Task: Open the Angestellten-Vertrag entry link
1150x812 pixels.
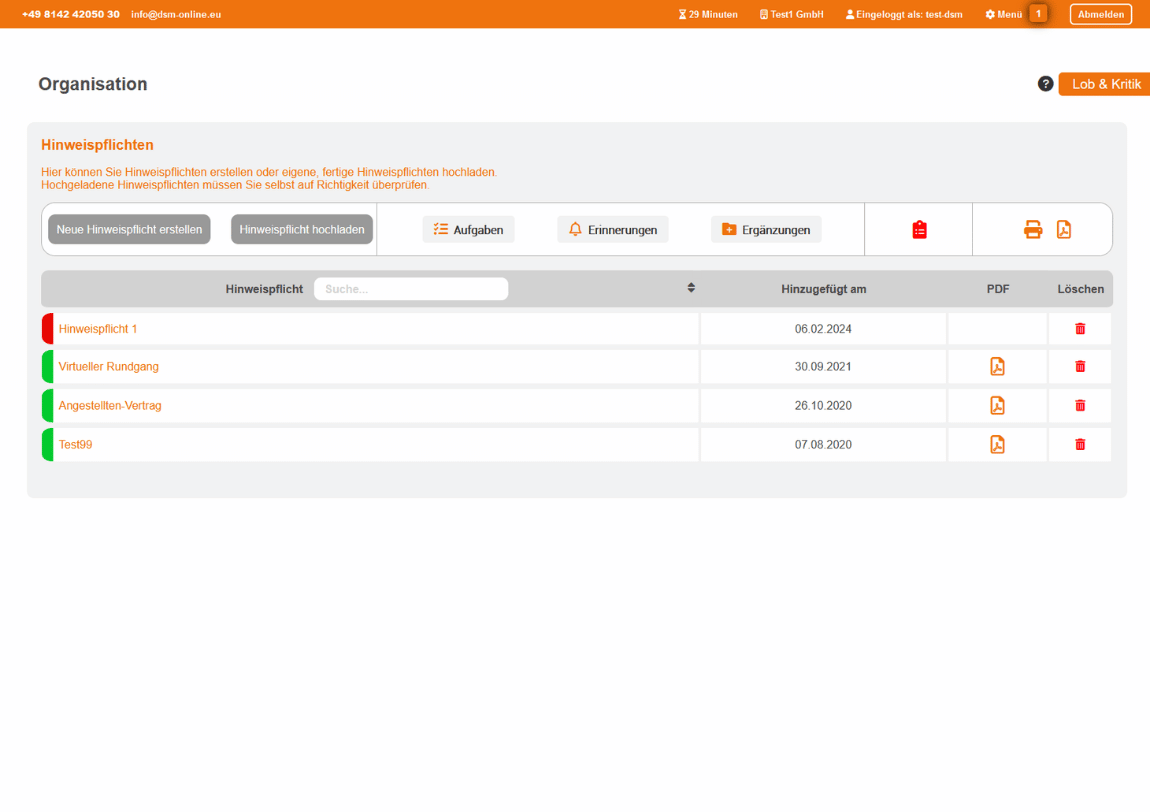Action: (x=110, y=406)
